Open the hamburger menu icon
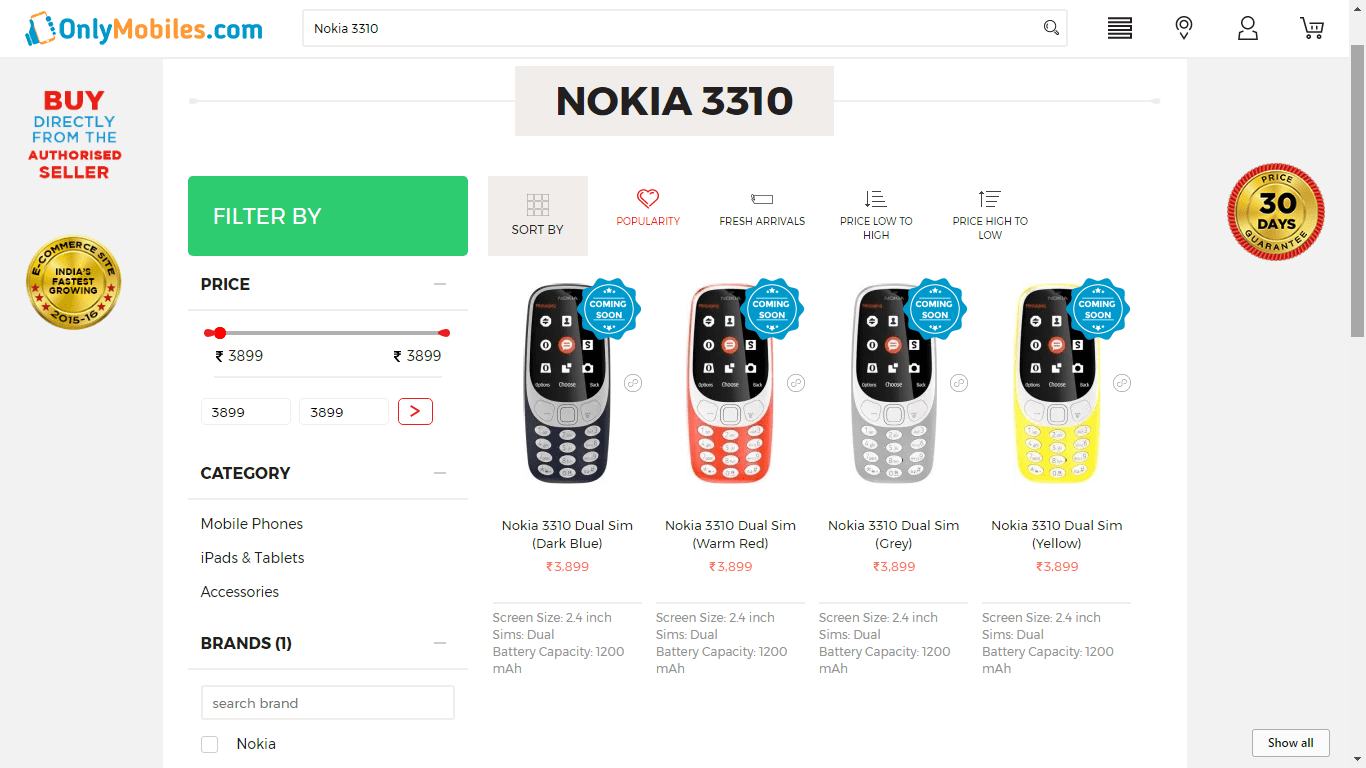The width and height of the screenshot is (1366, 768). coord(1119,28)
